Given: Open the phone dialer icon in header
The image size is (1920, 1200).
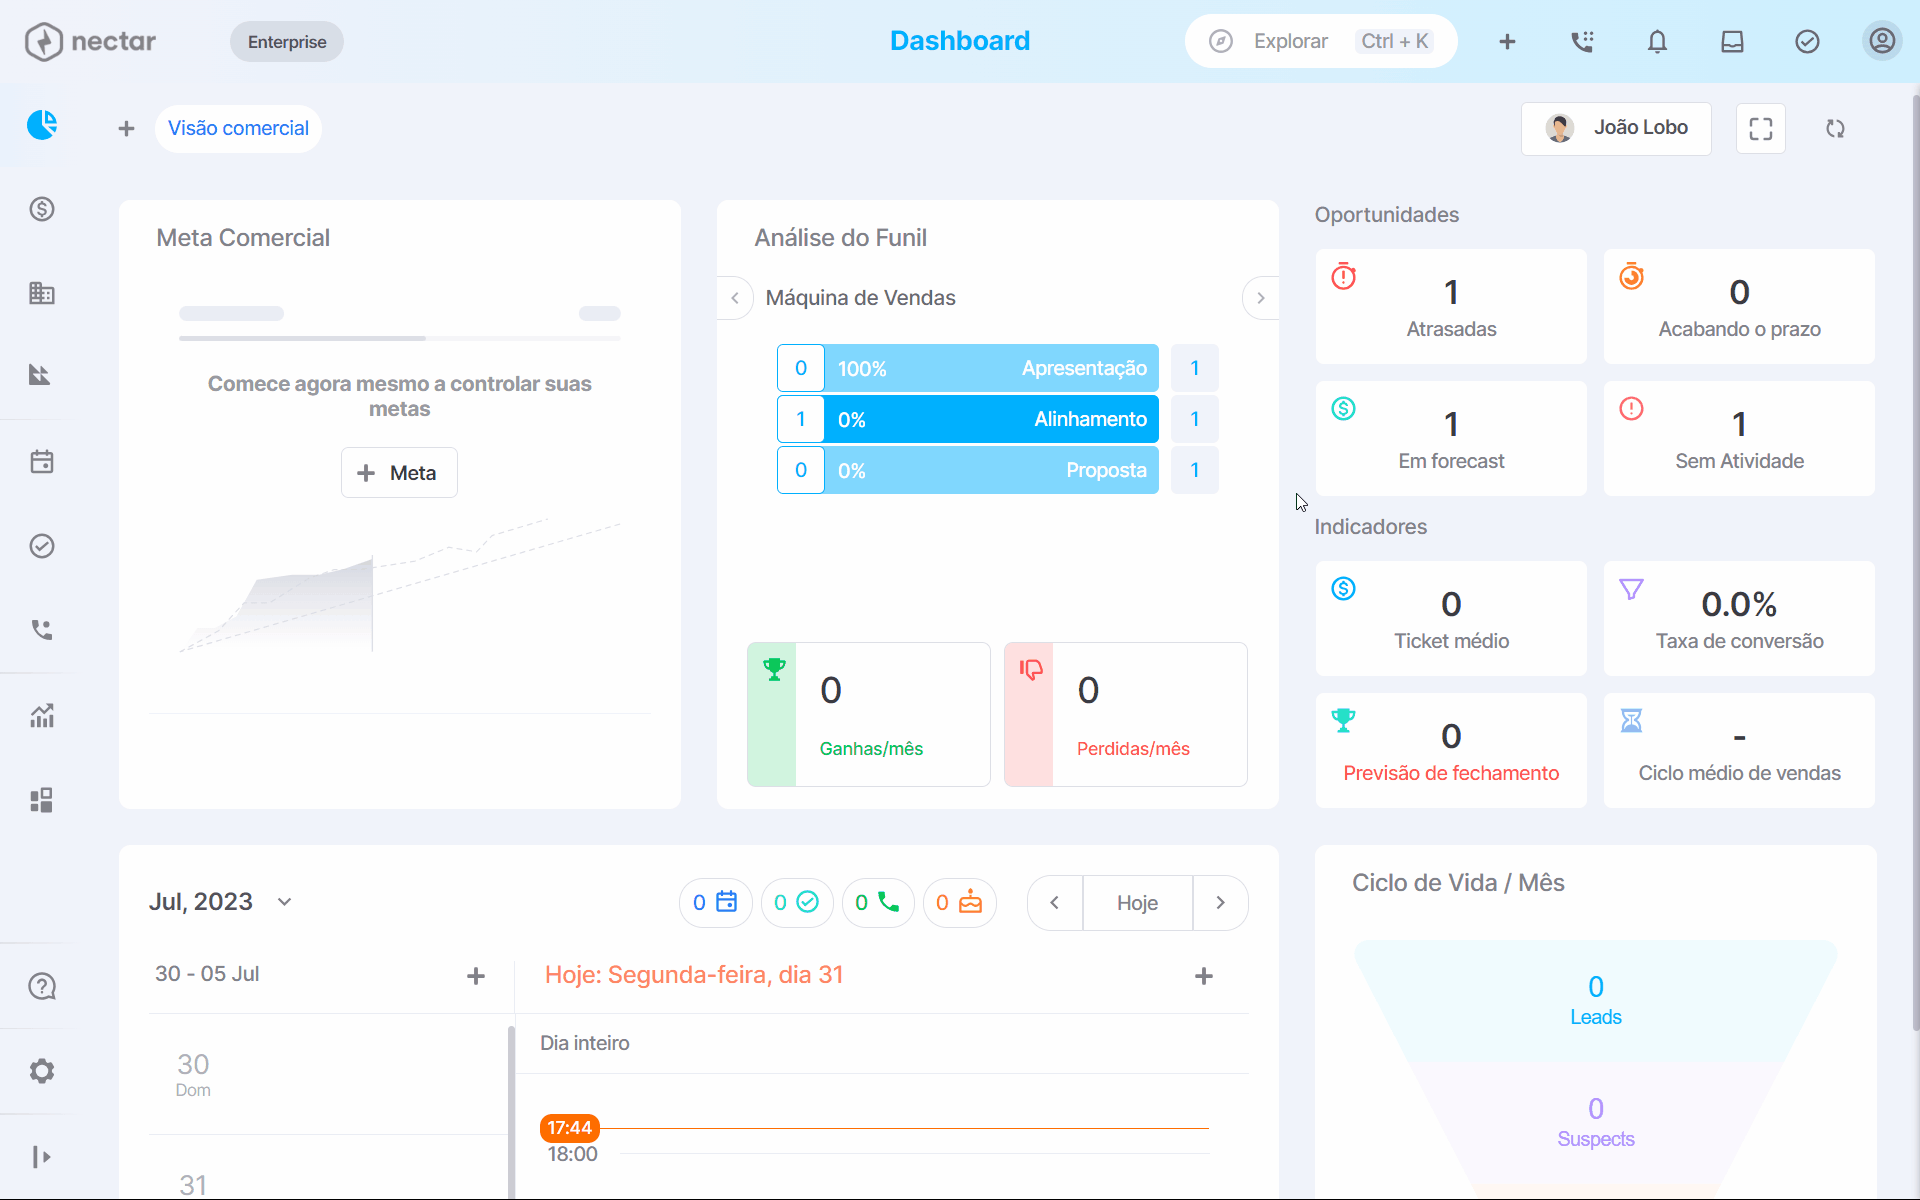Looking at the screenshot, I should pos(1582,41).
